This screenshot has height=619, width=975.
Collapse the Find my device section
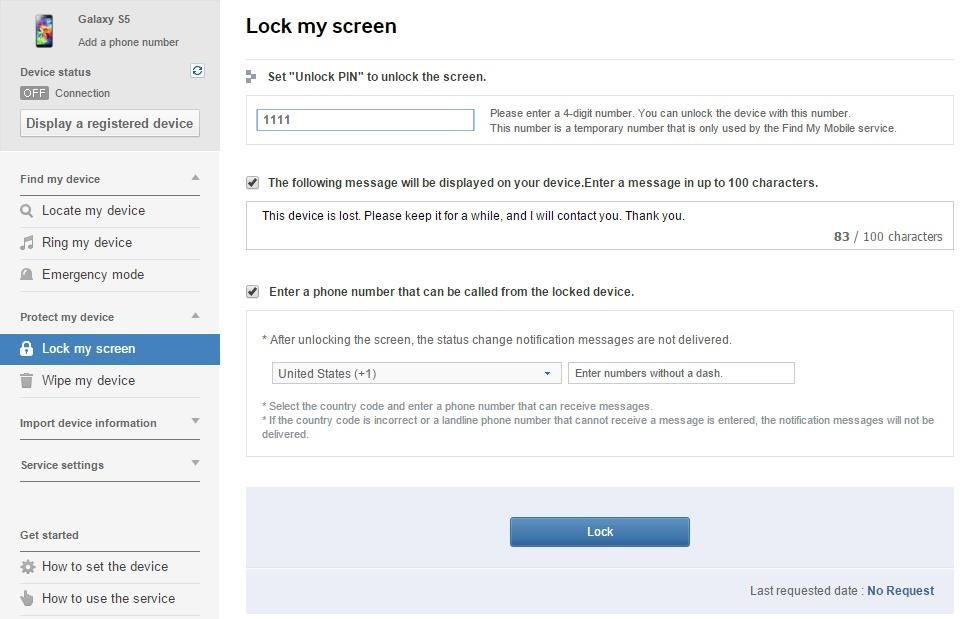point(196,178)
